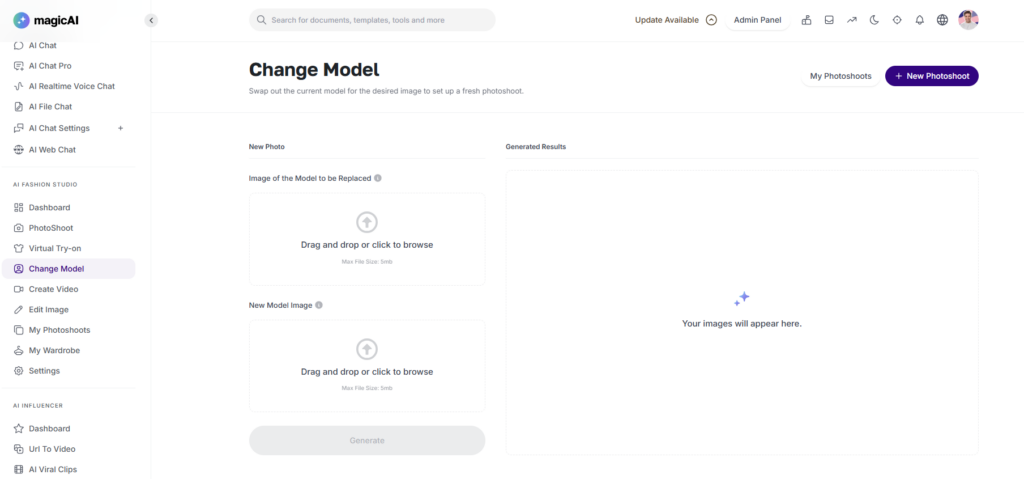Click the trending arrow icon in the header
Image resolution: width=1024 pixels, height=479 pixels.
(x=852, y=20)
